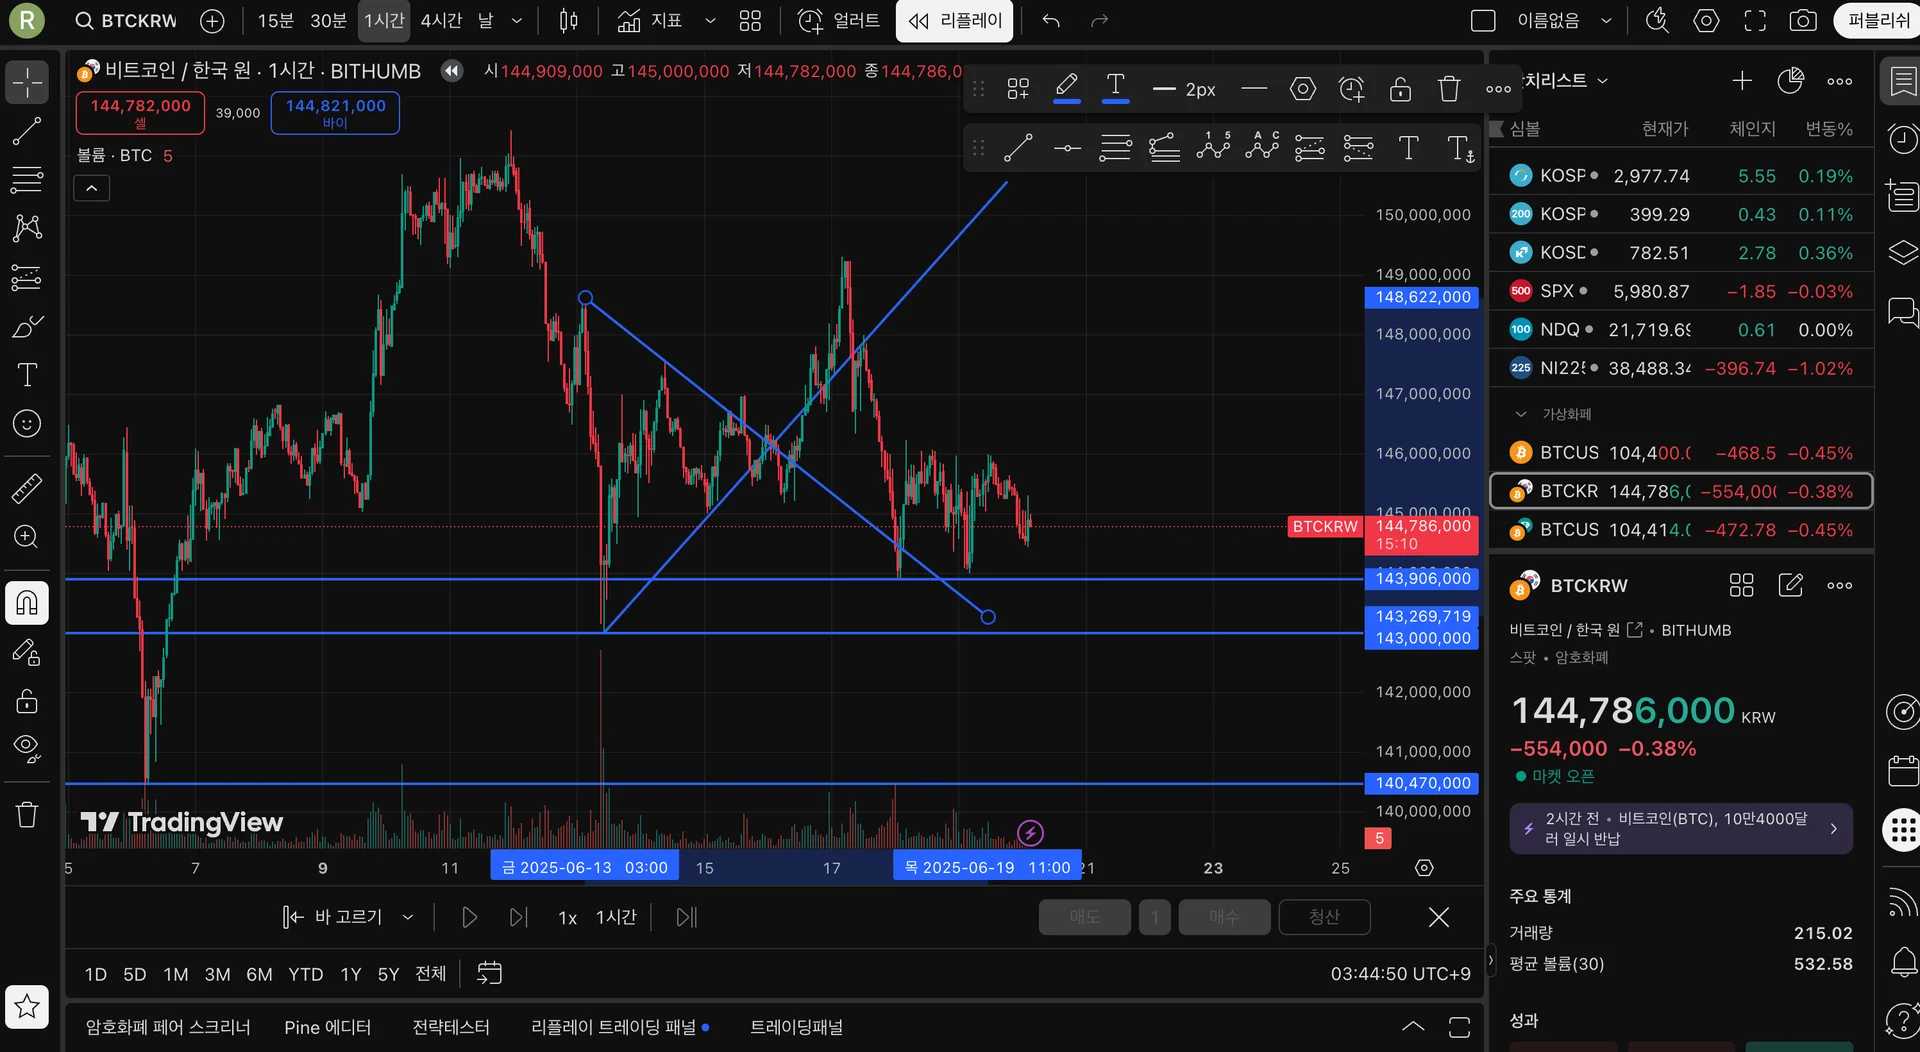
Task: Collapse the bottom panel chevron
Action: [x=1412, y=1027]
